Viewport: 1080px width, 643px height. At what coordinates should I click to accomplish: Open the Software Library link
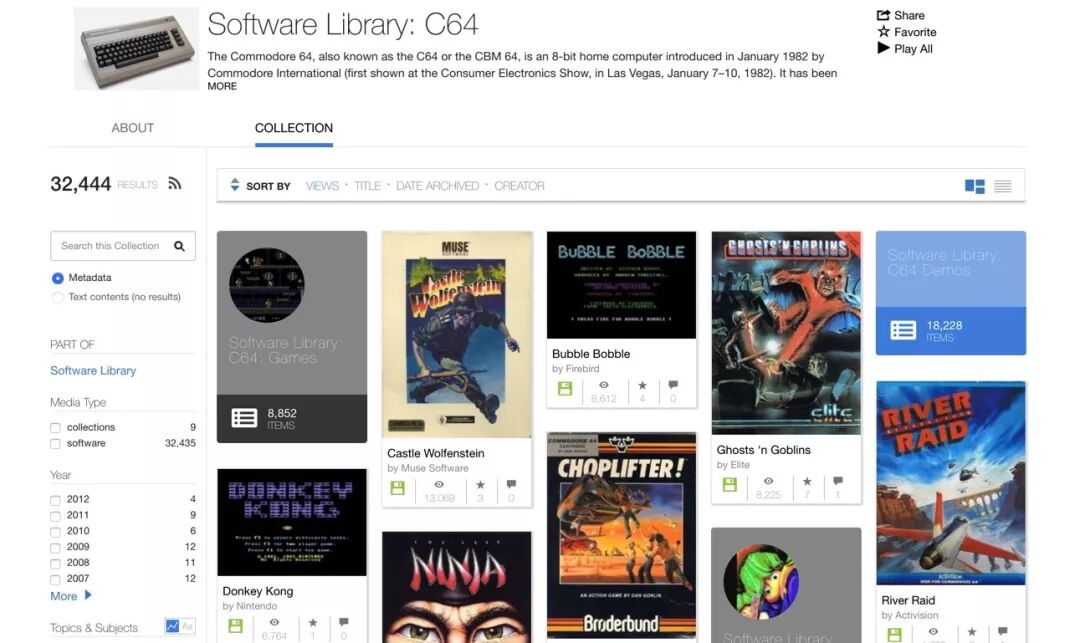(93, 370)
